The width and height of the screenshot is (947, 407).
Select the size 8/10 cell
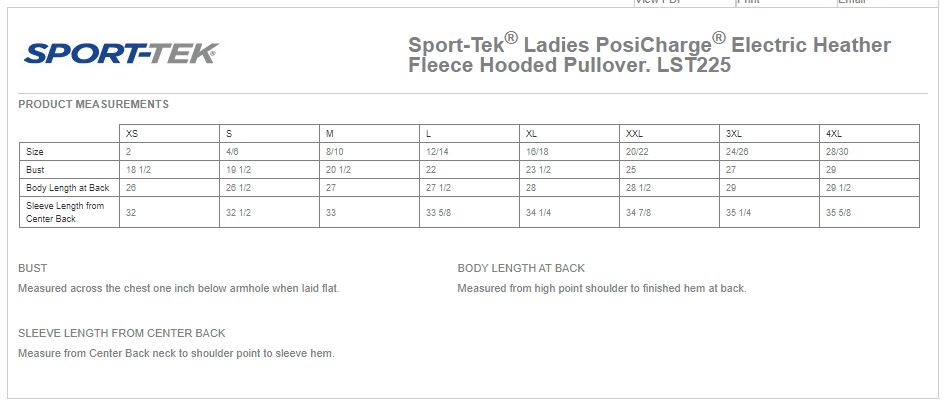click(x=335, y=152)
